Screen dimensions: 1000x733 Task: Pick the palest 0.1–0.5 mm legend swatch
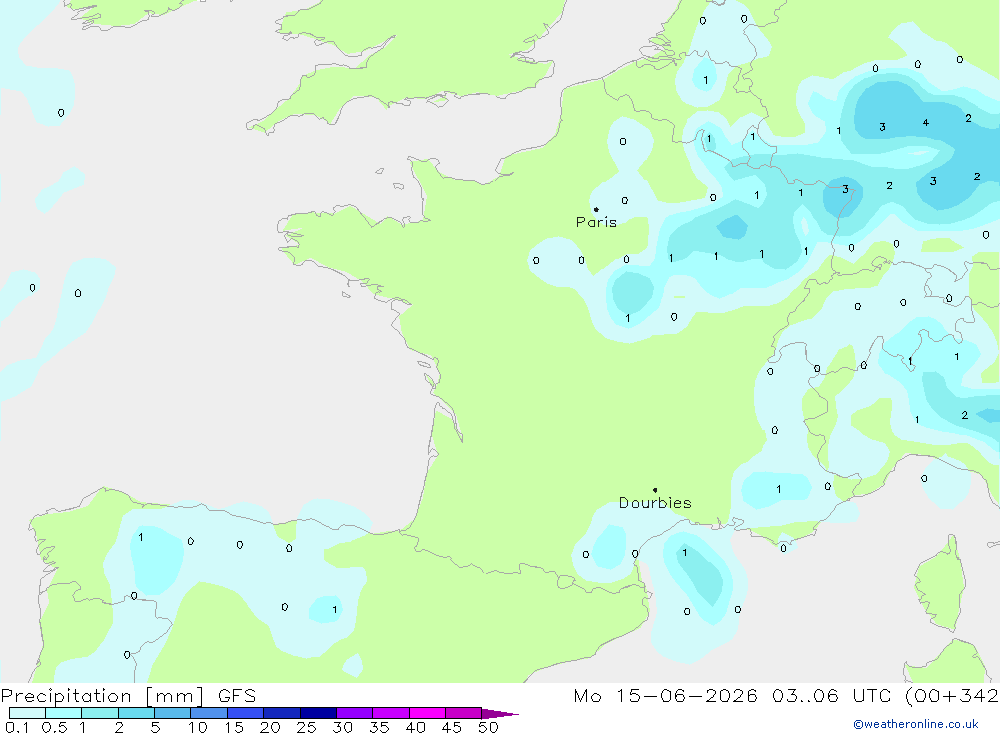click(27, 713)
